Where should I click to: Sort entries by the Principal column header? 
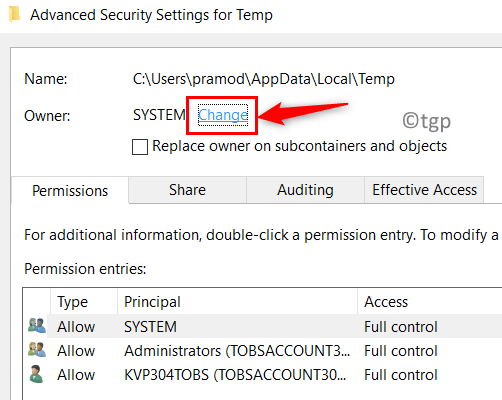click(x=237, y=302)
